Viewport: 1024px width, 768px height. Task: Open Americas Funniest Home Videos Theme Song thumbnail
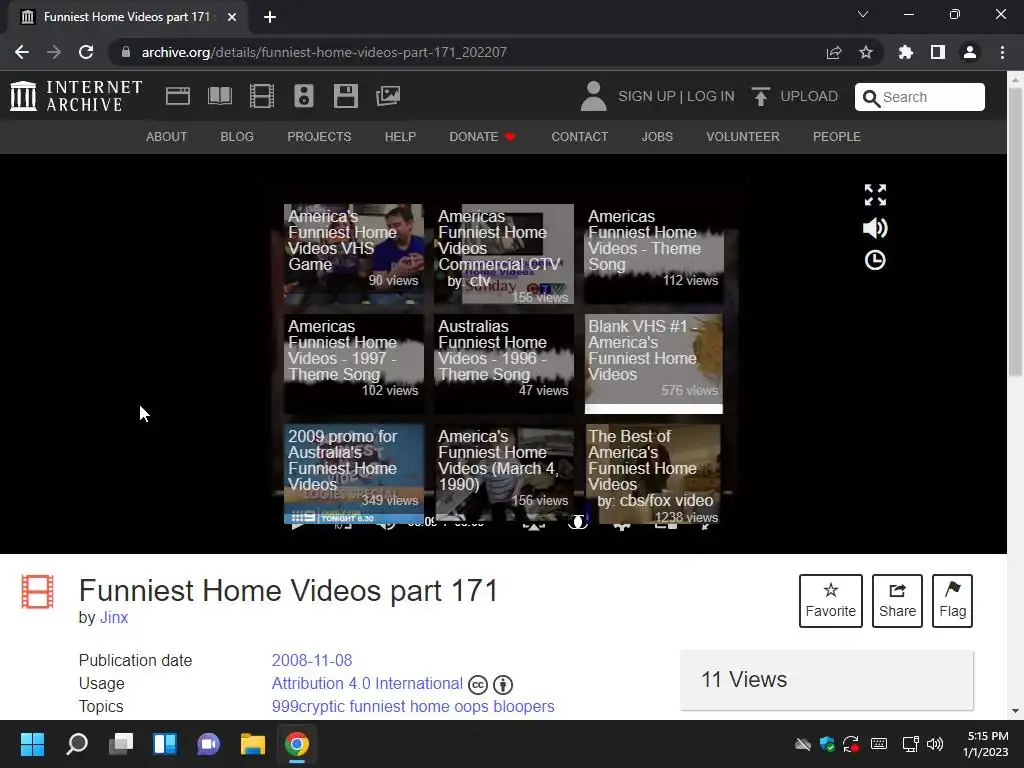654,253
